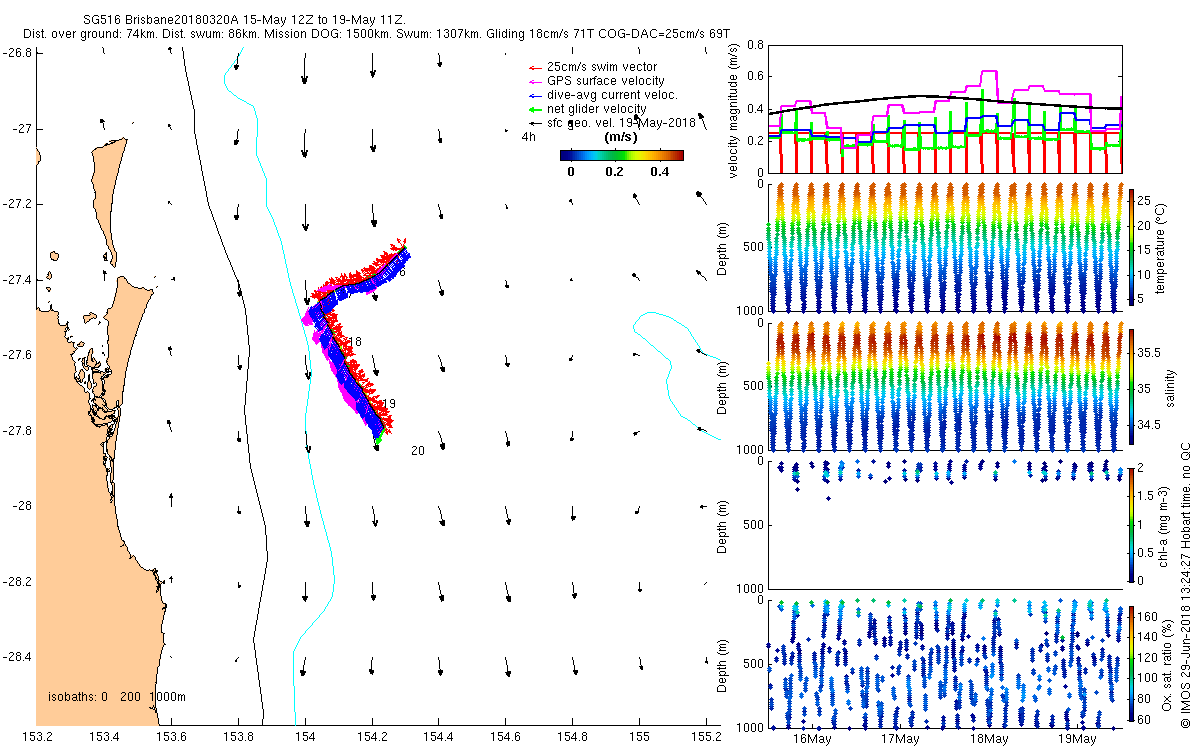Click the oxygen saturation ratio colorbar
Viewport: 1200px width, 750px height.
point(1131,662)
